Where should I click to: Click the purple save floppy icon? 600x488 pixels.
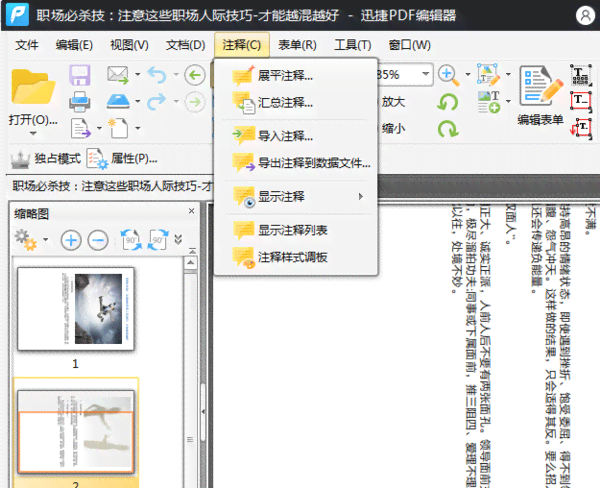click(80, 75)
